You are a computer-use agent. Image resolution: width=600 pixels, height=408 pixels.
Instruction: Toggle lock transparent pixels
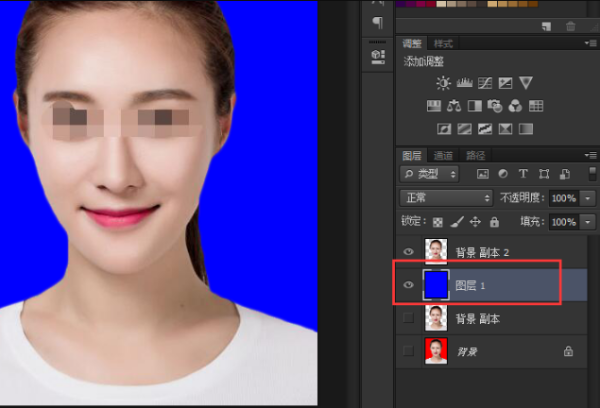(x=437, y=222)
